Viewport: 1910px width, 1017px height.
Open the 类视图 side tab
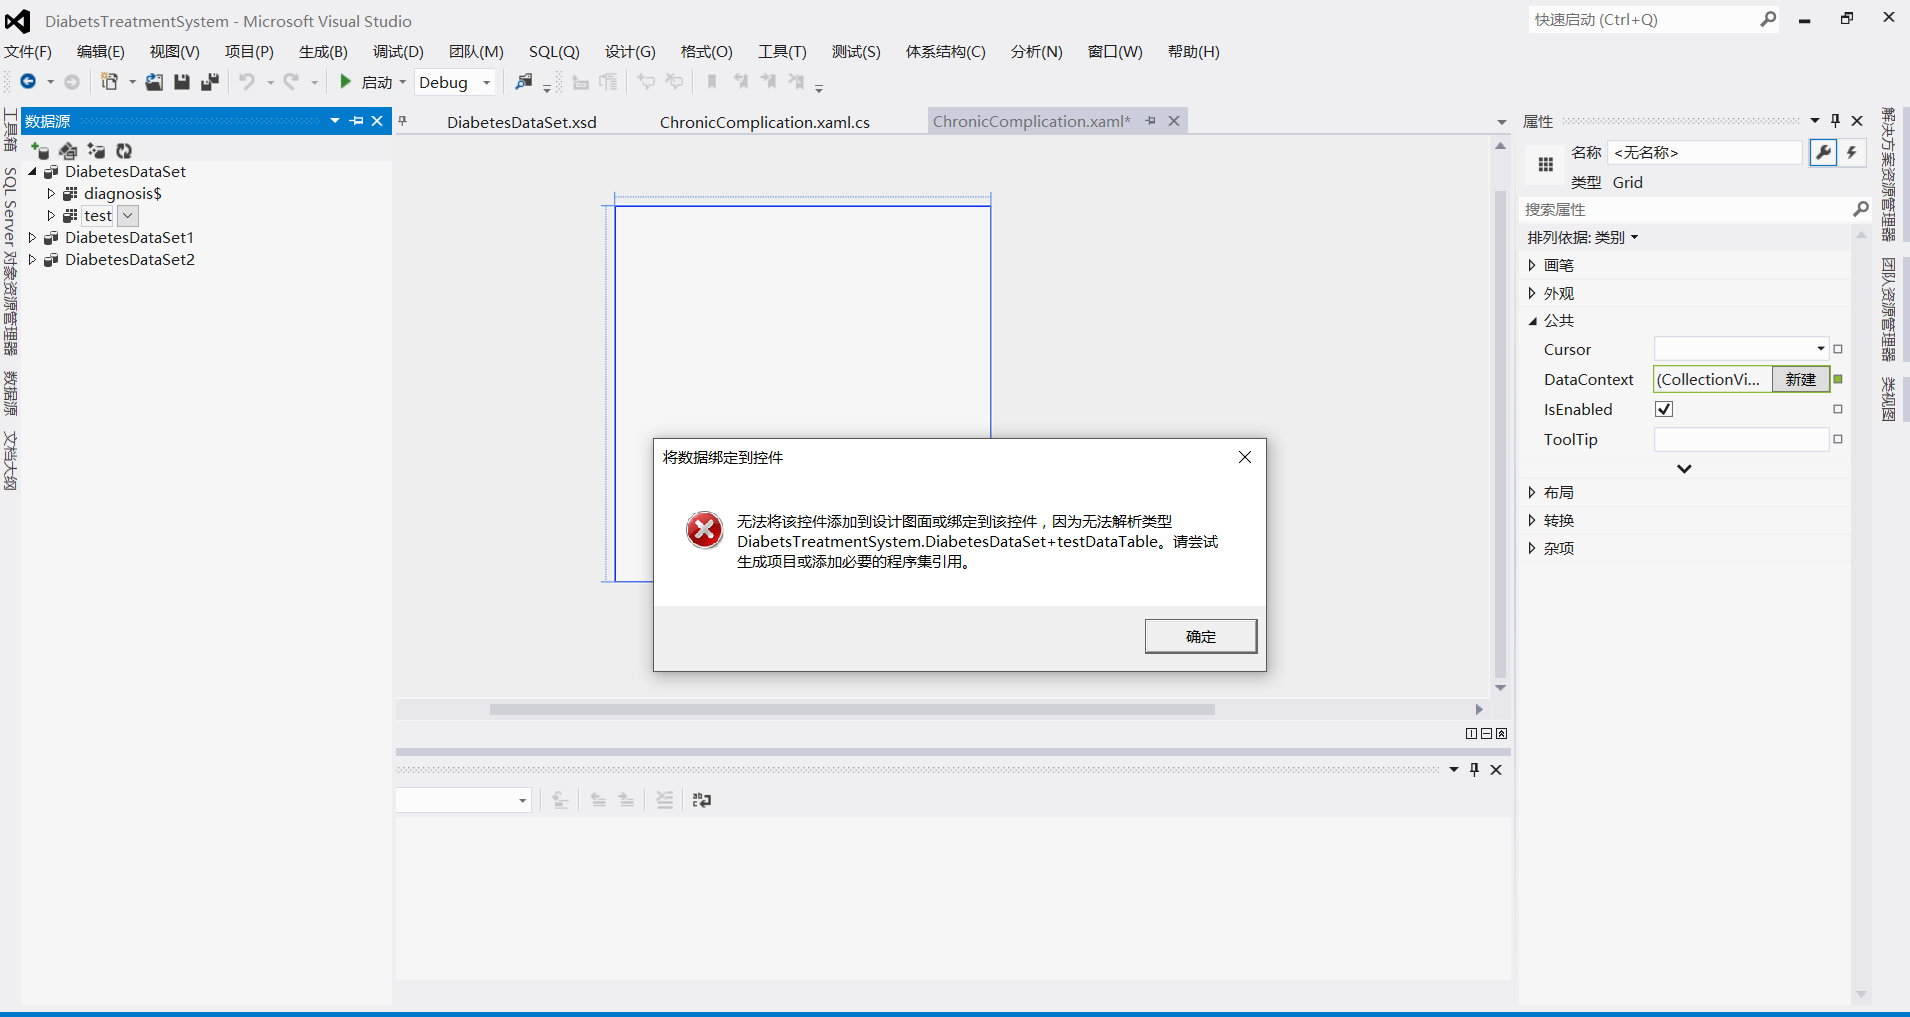tap(1888, 399)
